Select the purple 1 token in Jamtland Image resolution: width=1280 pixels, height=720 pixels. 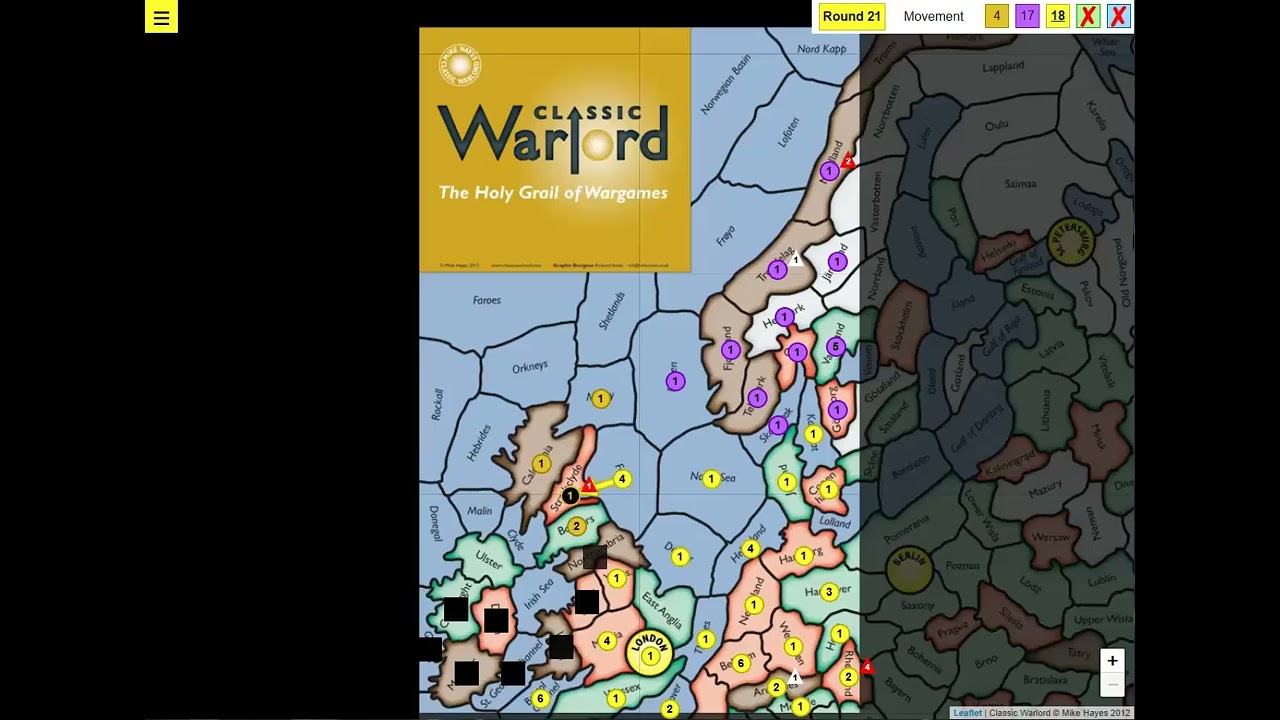tap(837, 262)
